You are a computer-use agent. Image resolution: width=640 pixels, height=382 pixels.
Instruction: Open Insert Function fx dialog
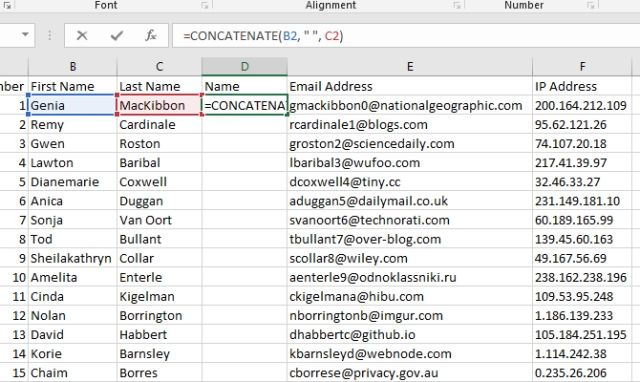click(151, 36)
